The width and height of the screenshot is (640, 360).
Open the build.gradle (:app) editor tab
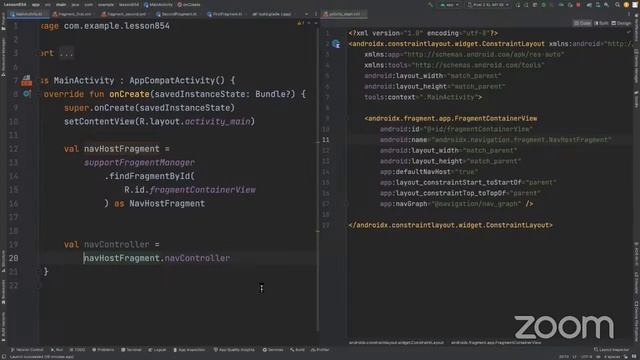(272, 14)
